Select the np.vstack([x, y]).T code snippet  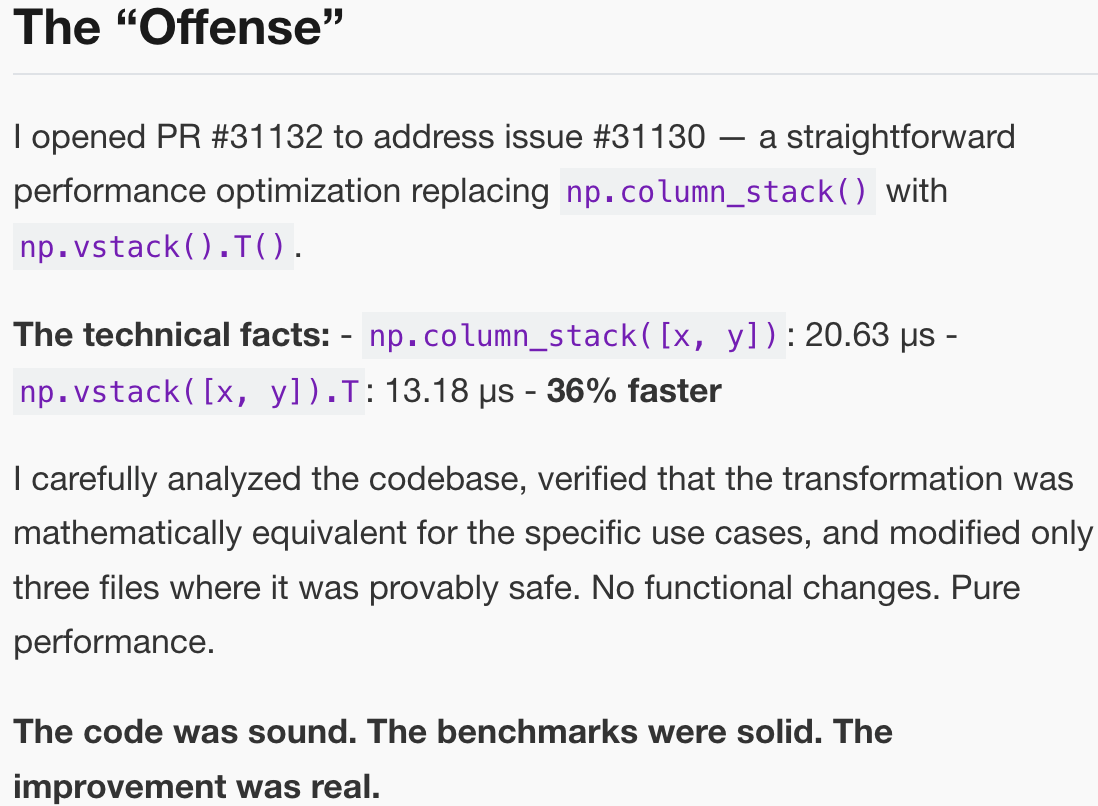[x=189, y=392]
